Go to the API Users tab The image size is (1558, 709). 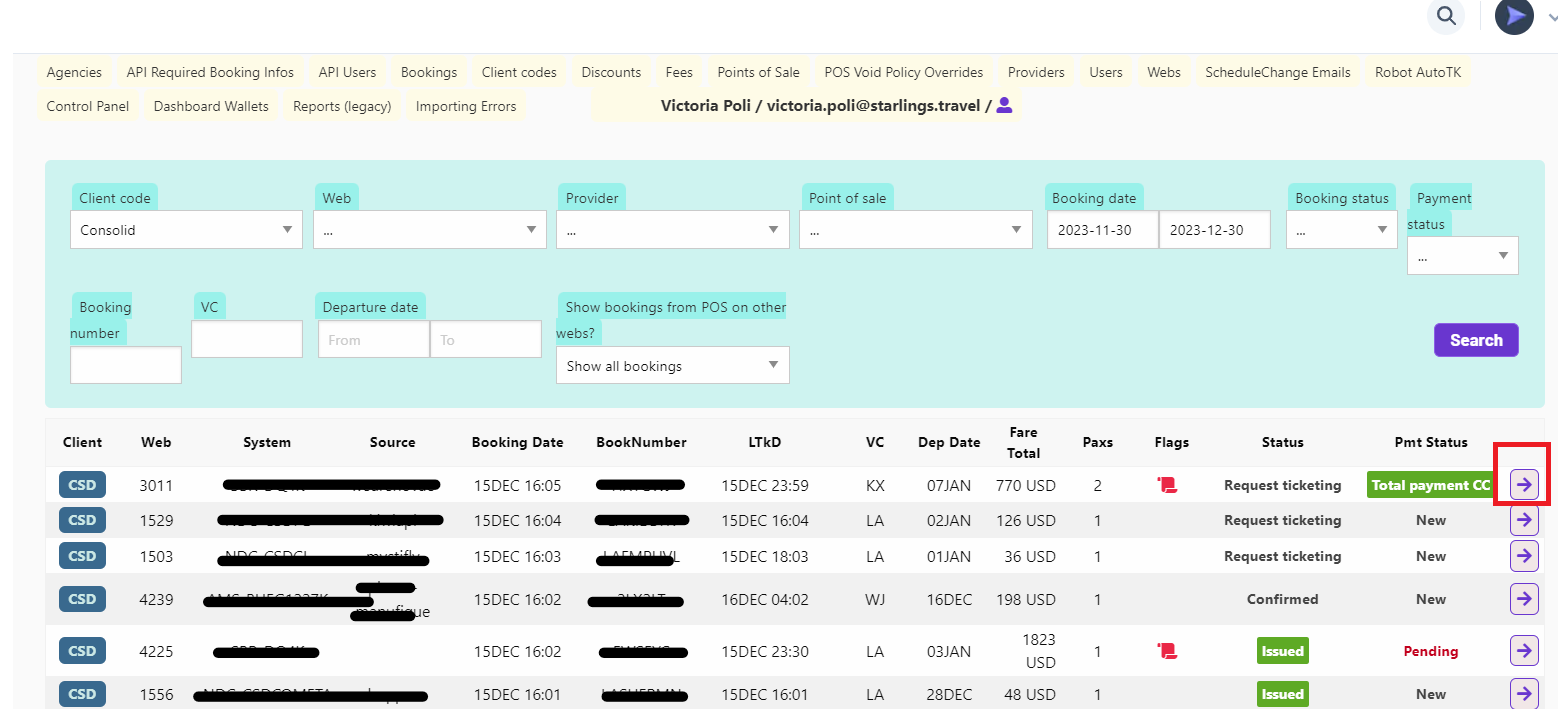coord(348,72)
